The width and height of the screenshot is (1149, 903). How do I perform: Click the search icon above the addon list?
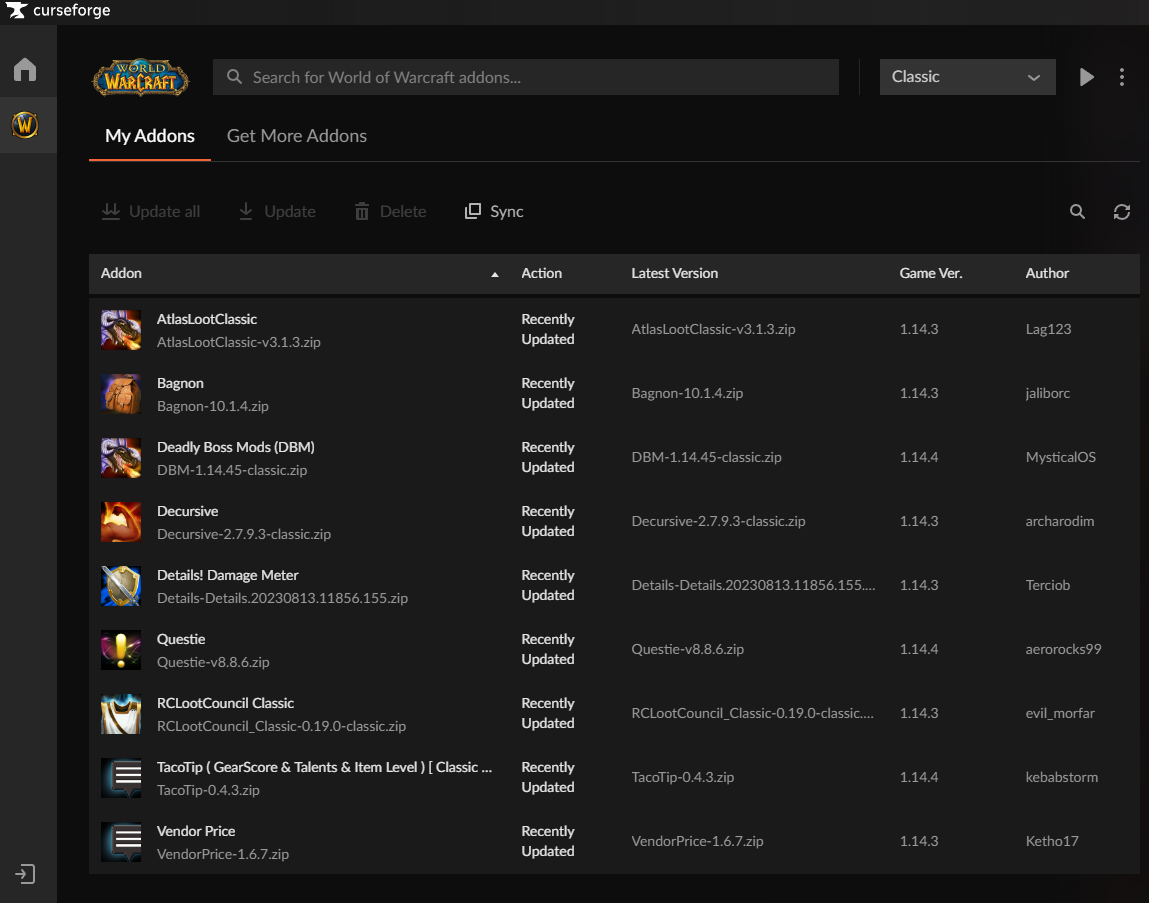point(1077,212)
